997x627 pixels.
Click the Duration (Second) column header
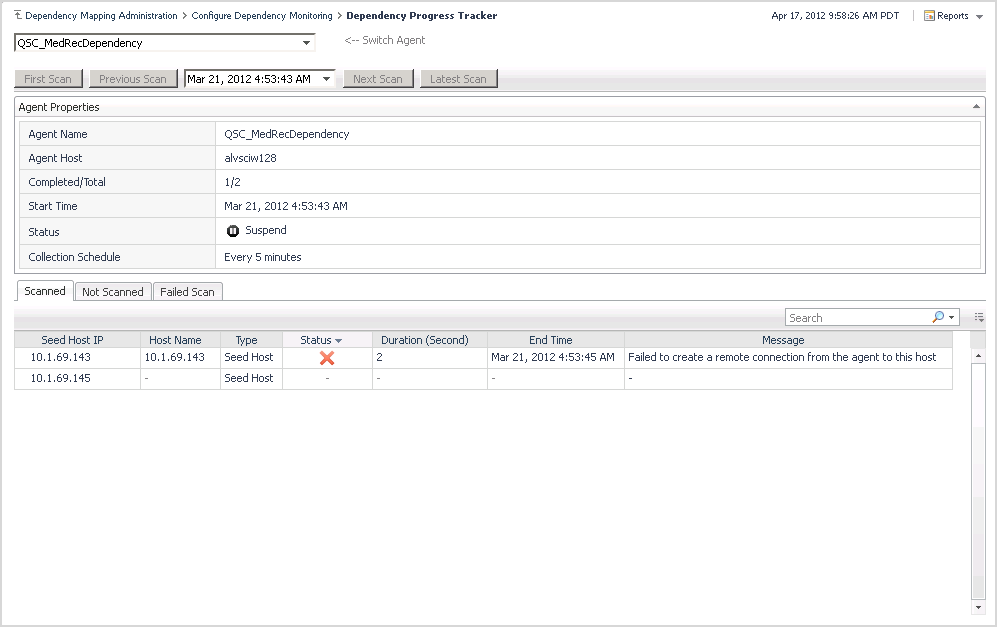[x=425, y=340]
